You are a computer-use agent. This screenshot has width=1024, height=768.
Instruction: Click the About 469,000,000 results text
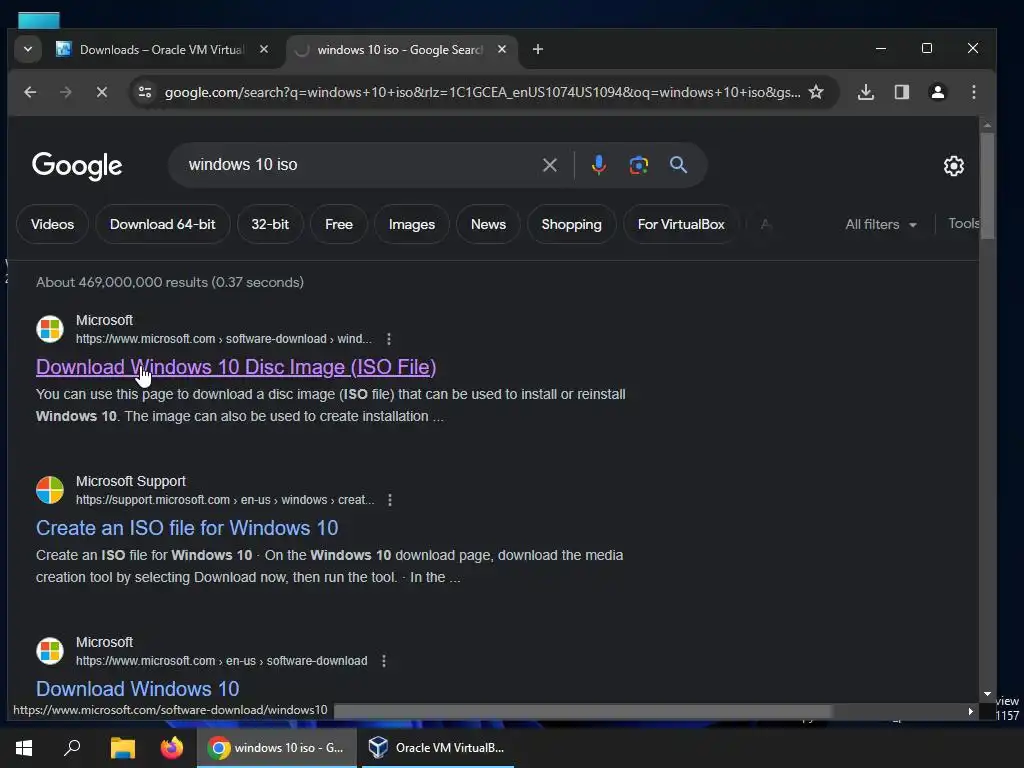point(170,282)
